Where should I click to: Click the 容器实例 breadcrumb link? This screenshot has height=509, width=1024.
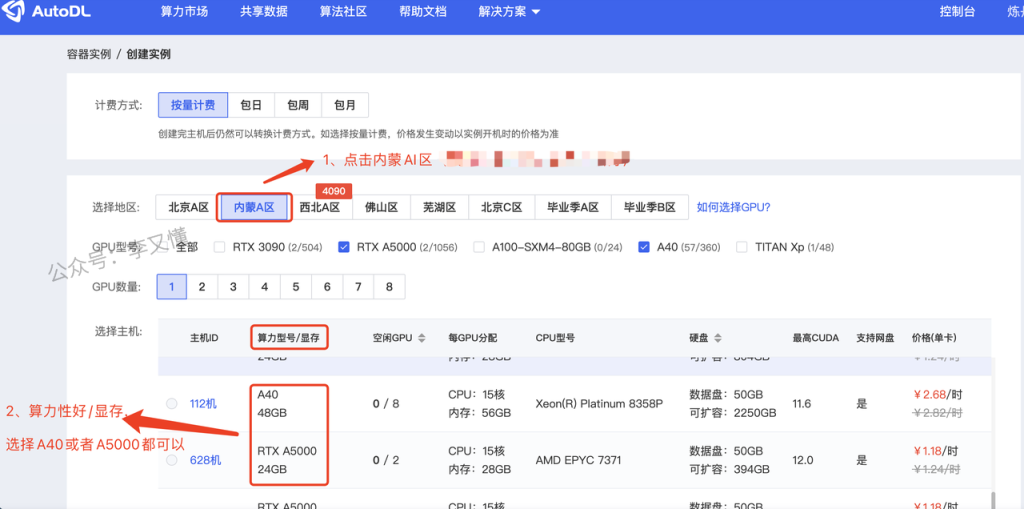point(88,54)
